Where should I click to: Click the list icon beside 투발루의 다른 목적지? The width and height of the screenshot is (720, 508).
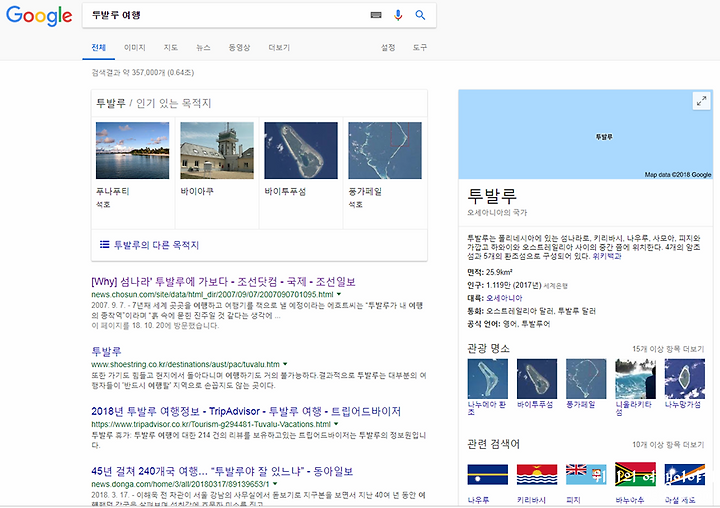coord(105,244)
